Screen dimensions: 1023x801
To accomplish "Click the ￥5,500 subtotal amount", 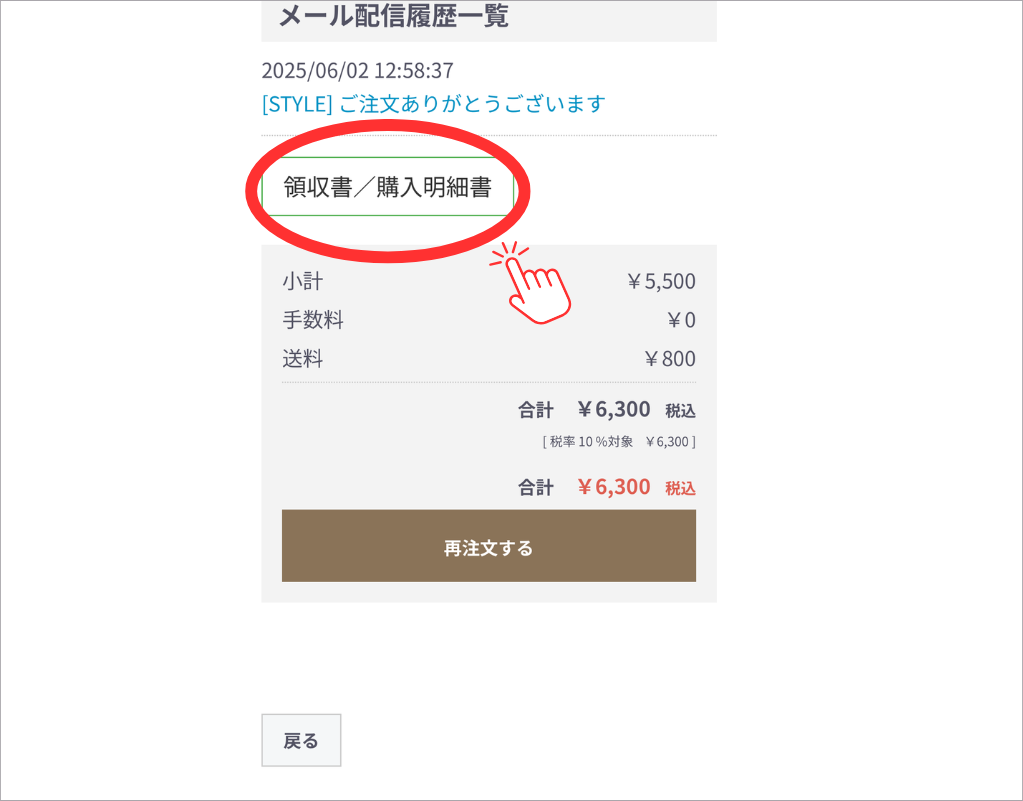I will (x=660, y=281).
